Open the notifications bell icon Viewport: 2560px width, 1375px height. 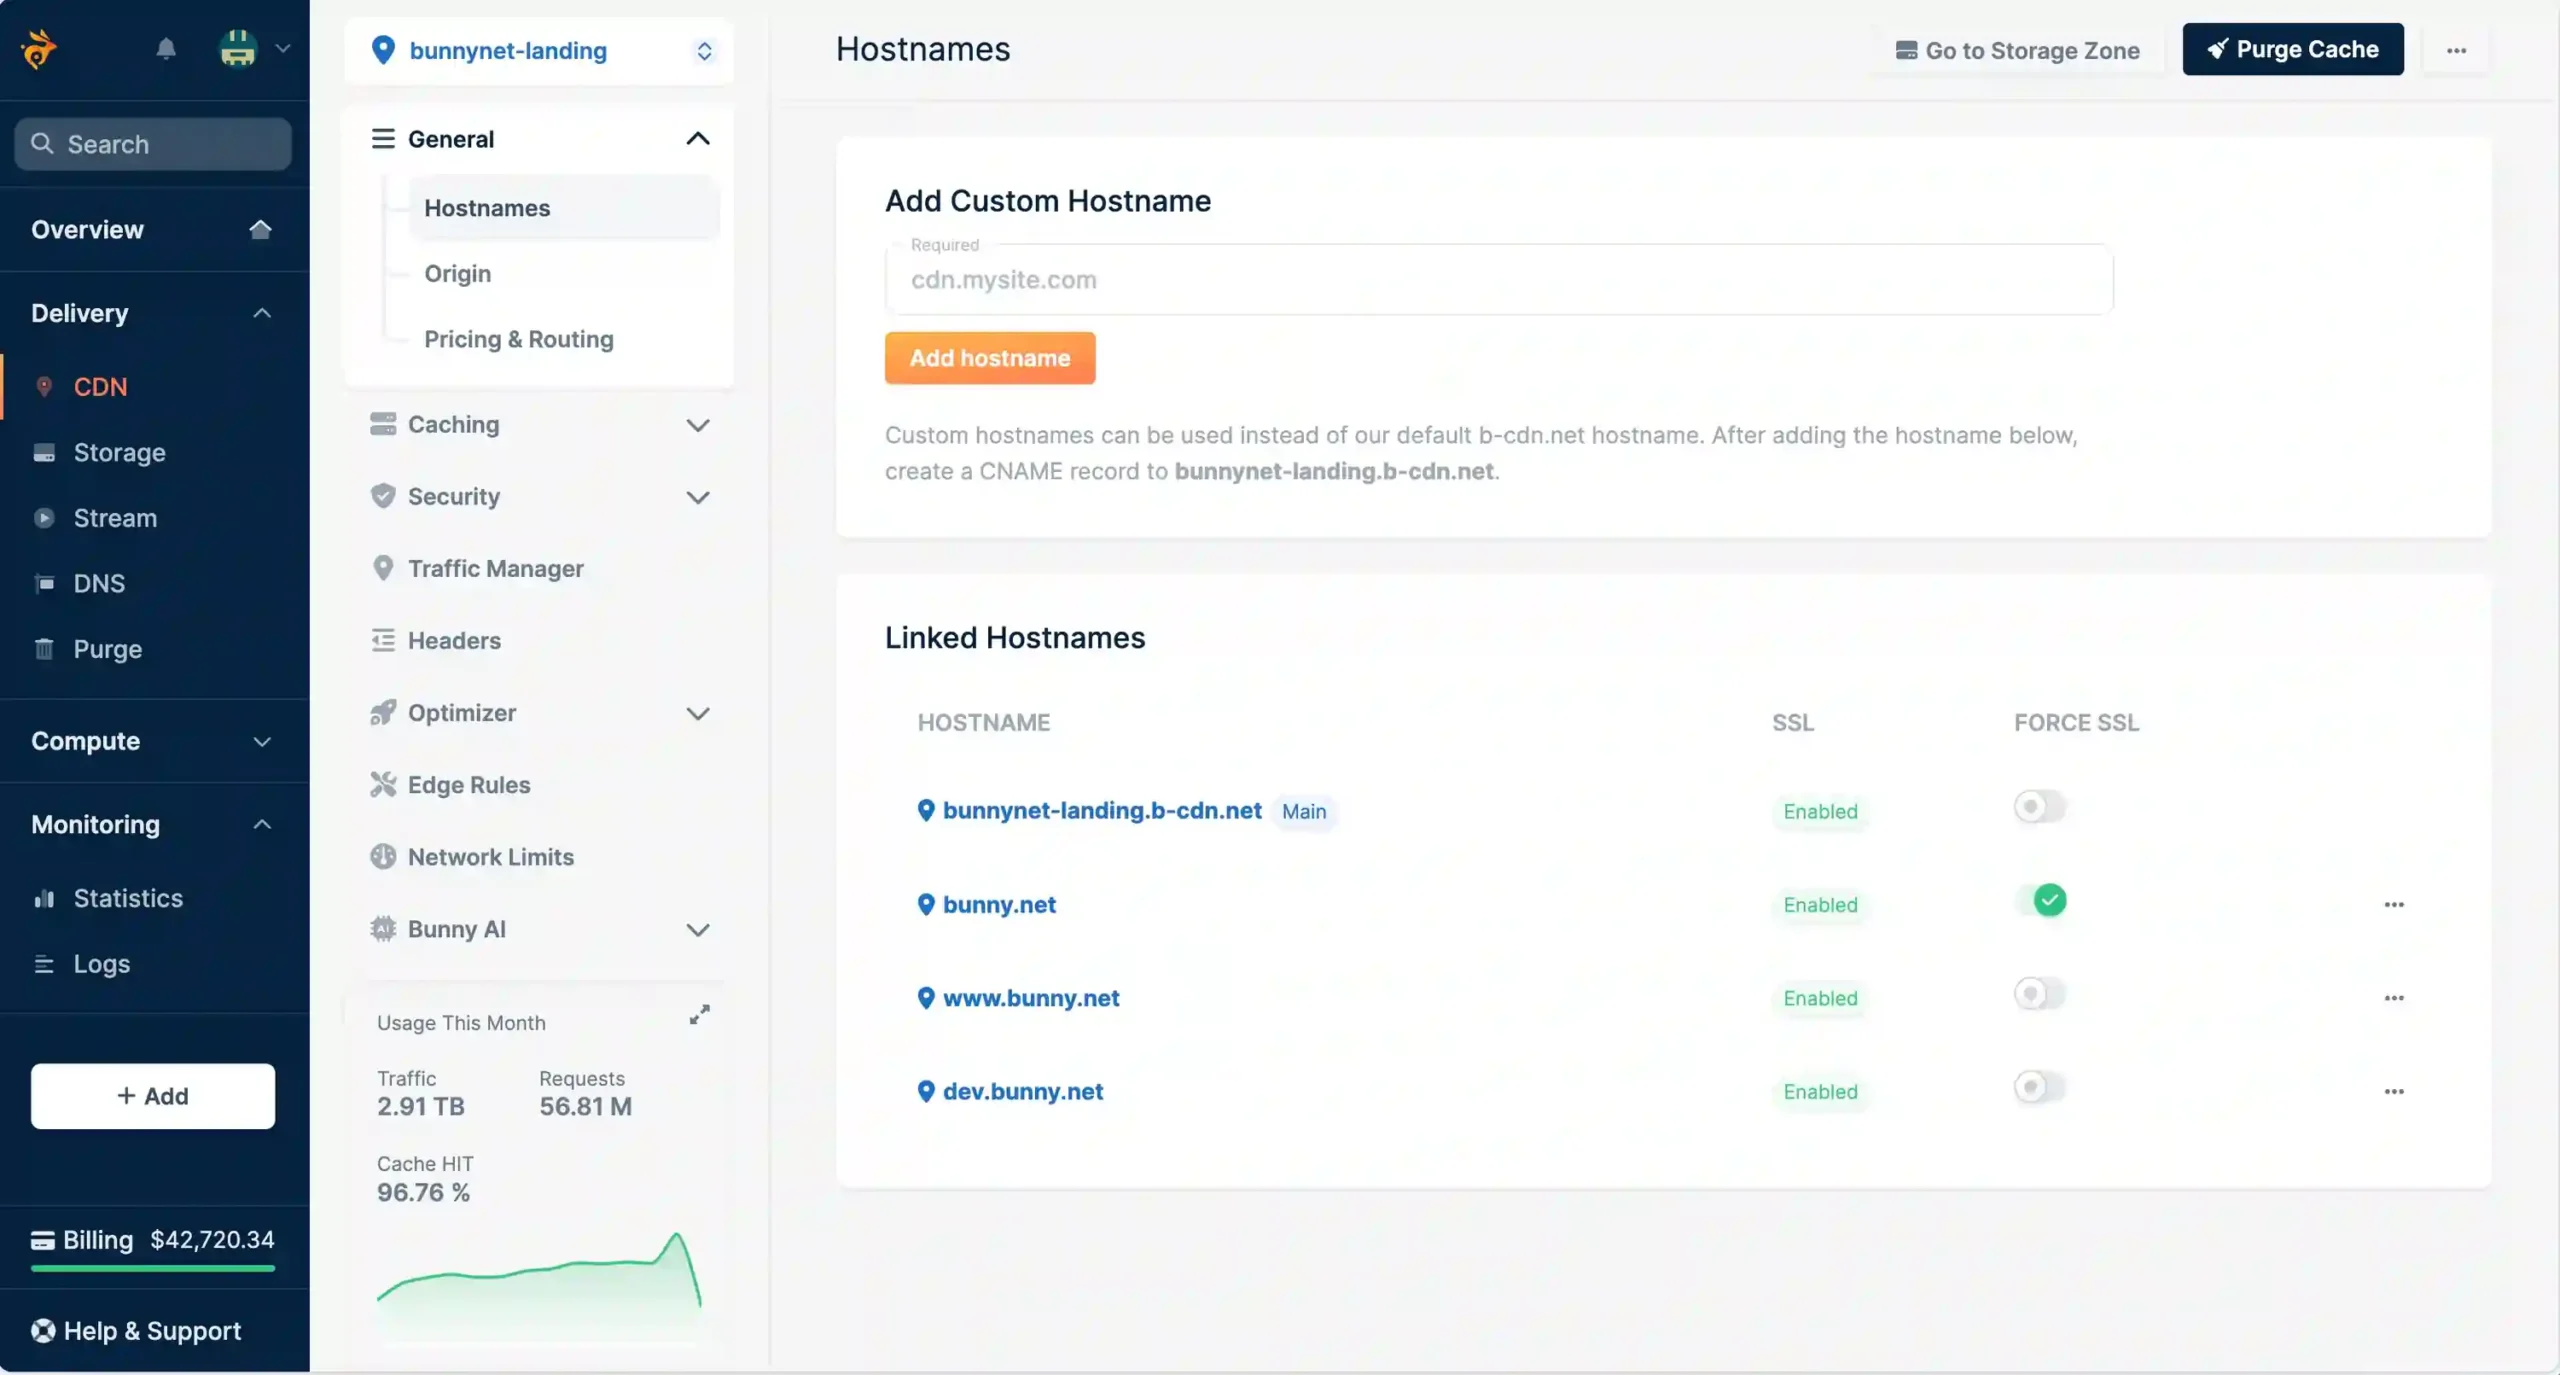point(166,49)
